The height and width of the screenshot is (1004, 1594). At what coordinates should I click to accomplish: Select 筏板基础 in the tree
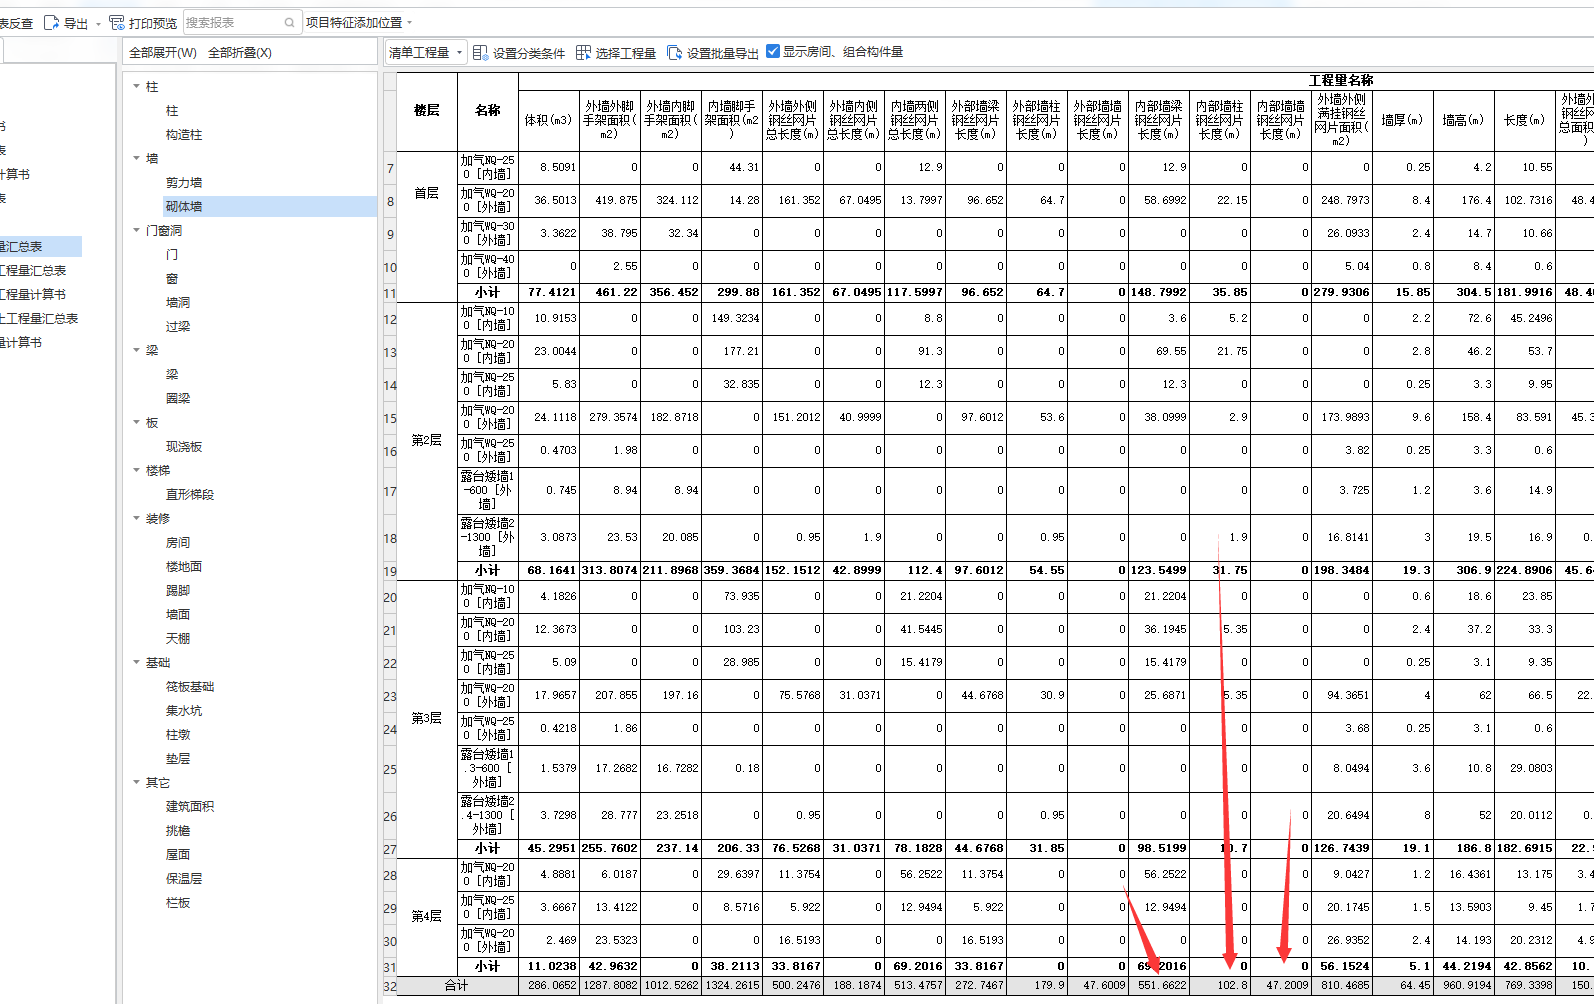click(190, 686)
